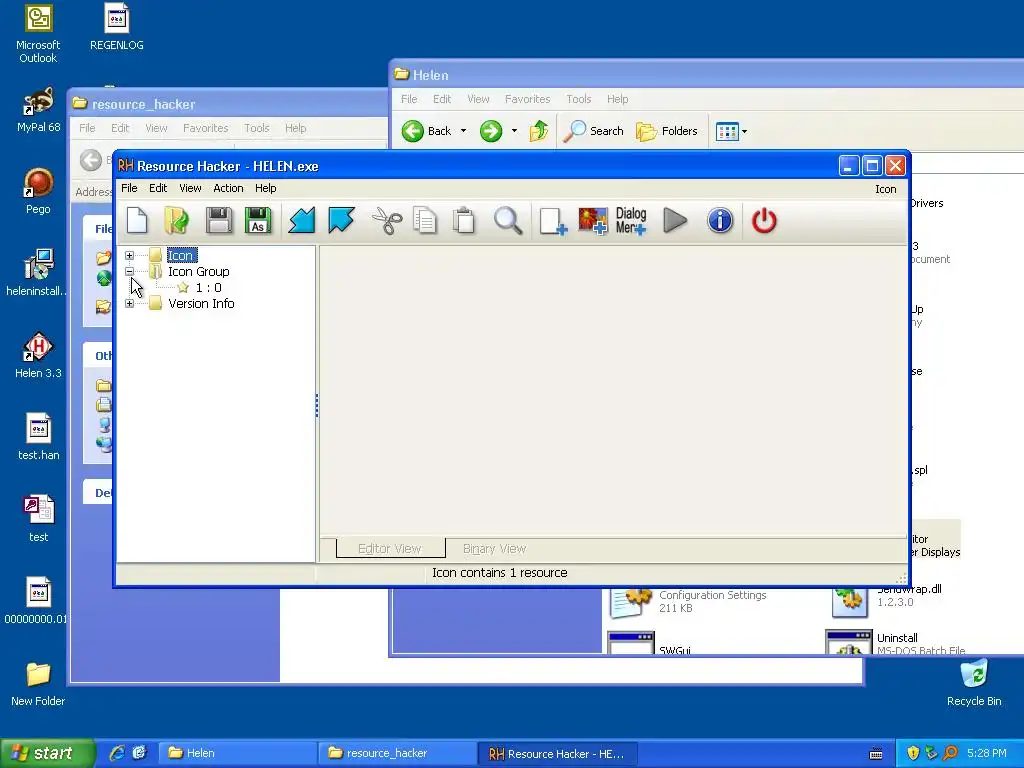Select Recycle Bin desktop icon
The image size is (1024, 768).
tap(974, 683)
